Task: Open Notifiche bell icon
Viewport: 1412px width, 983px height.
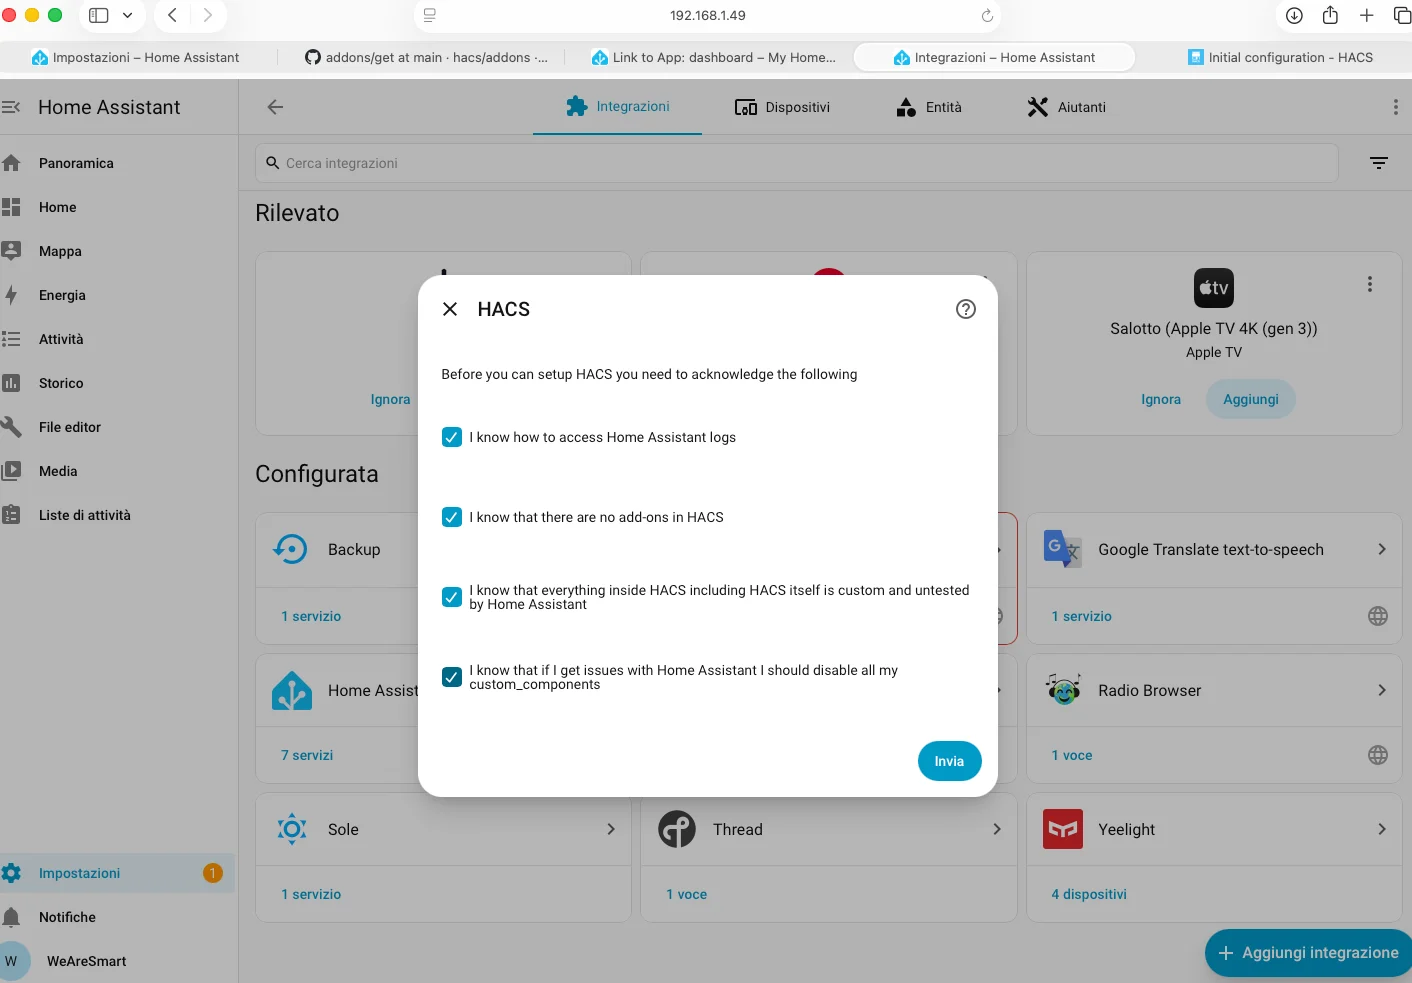Action: click(x=11, y=917)
